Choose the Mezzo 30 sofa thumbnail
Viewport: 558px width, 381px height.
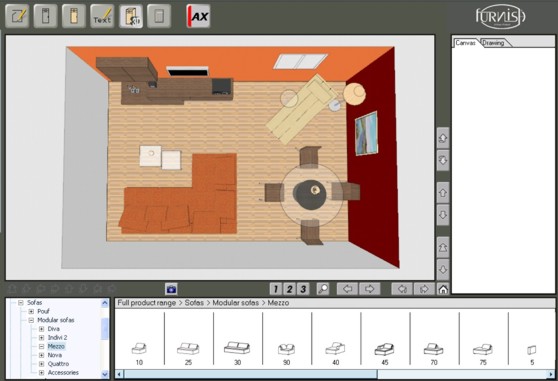[237, 351]
